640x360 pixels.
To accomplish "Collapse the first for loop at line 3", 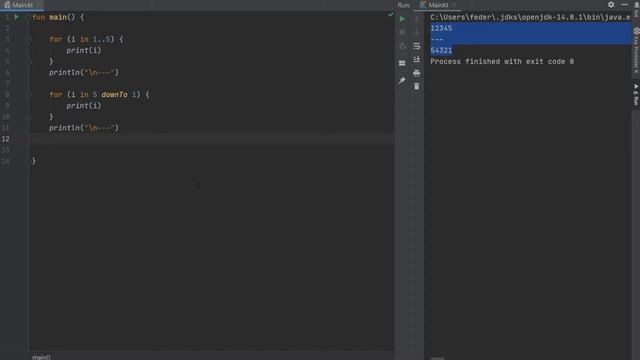I will click(x=28, y=39).
